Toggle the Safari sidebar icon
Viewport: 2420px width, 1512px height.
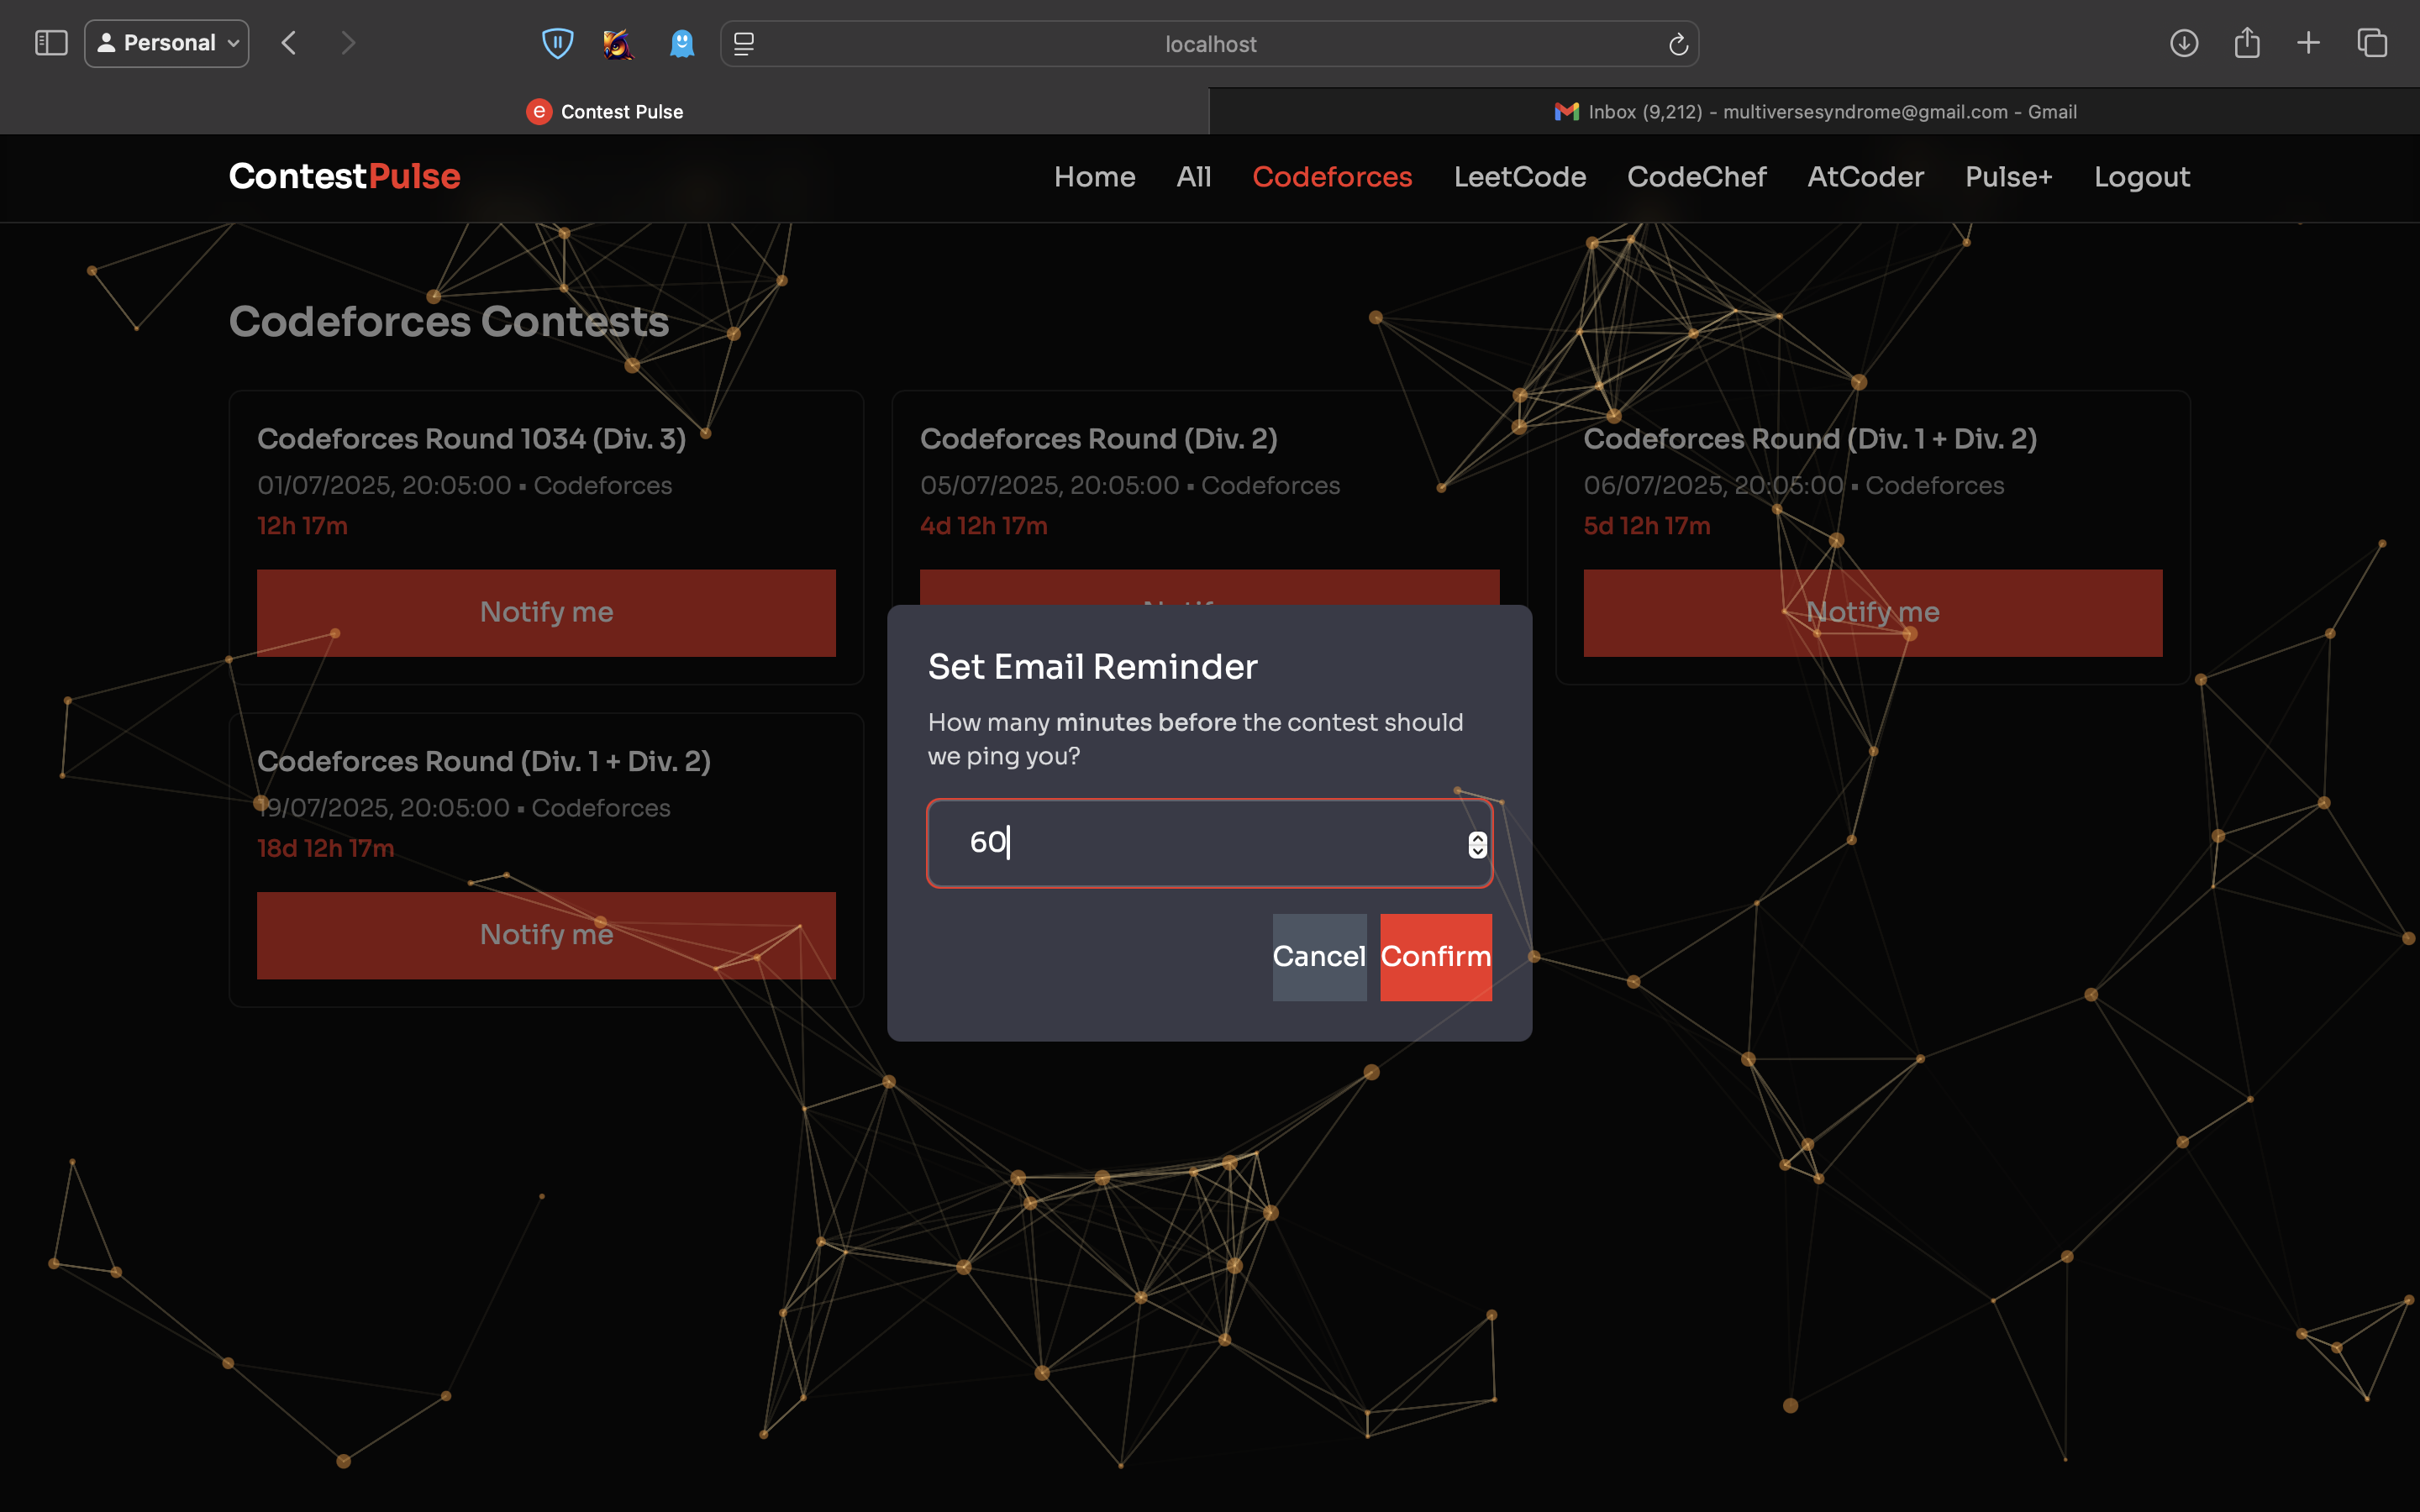click(x=51, y=43)
